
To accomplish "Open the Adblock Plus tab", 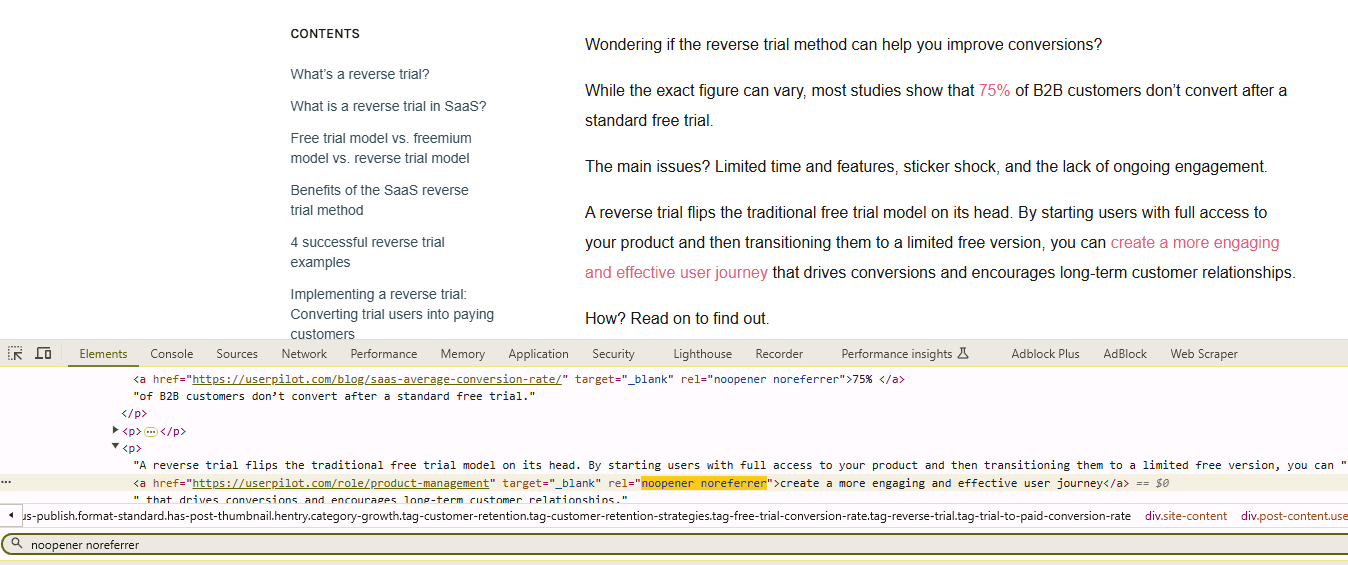I will click(x=1045, y=354).
